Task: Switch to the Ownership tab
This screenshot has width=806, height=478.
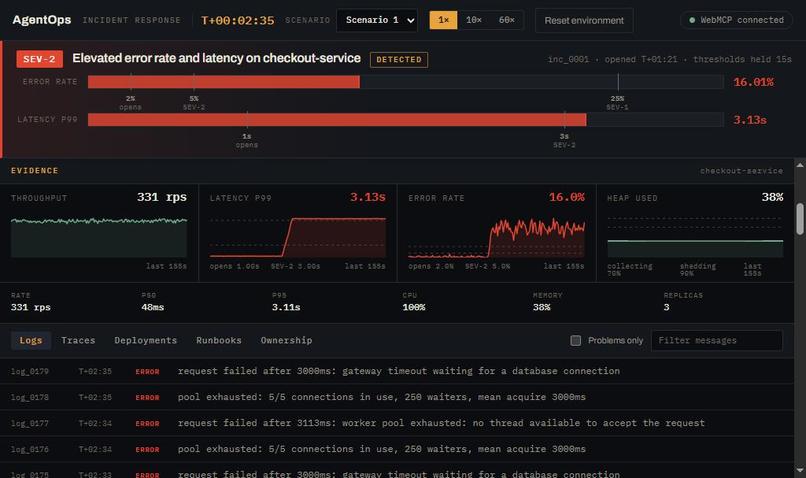Action: click(286, 340)
